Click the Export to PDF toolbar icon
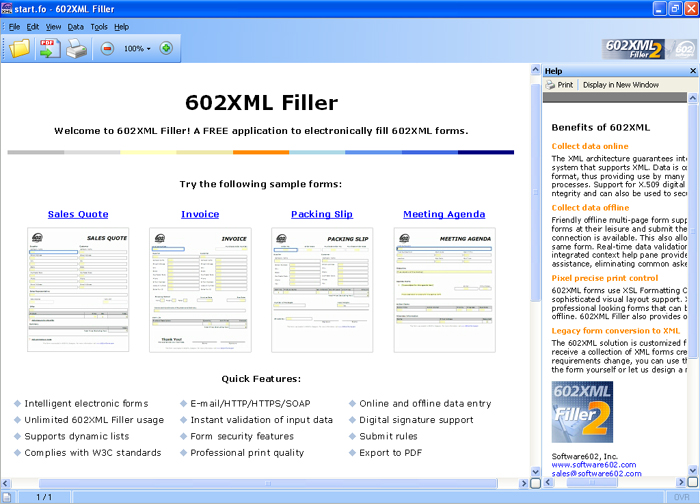The image size is (700, 504). pos(49,48)
